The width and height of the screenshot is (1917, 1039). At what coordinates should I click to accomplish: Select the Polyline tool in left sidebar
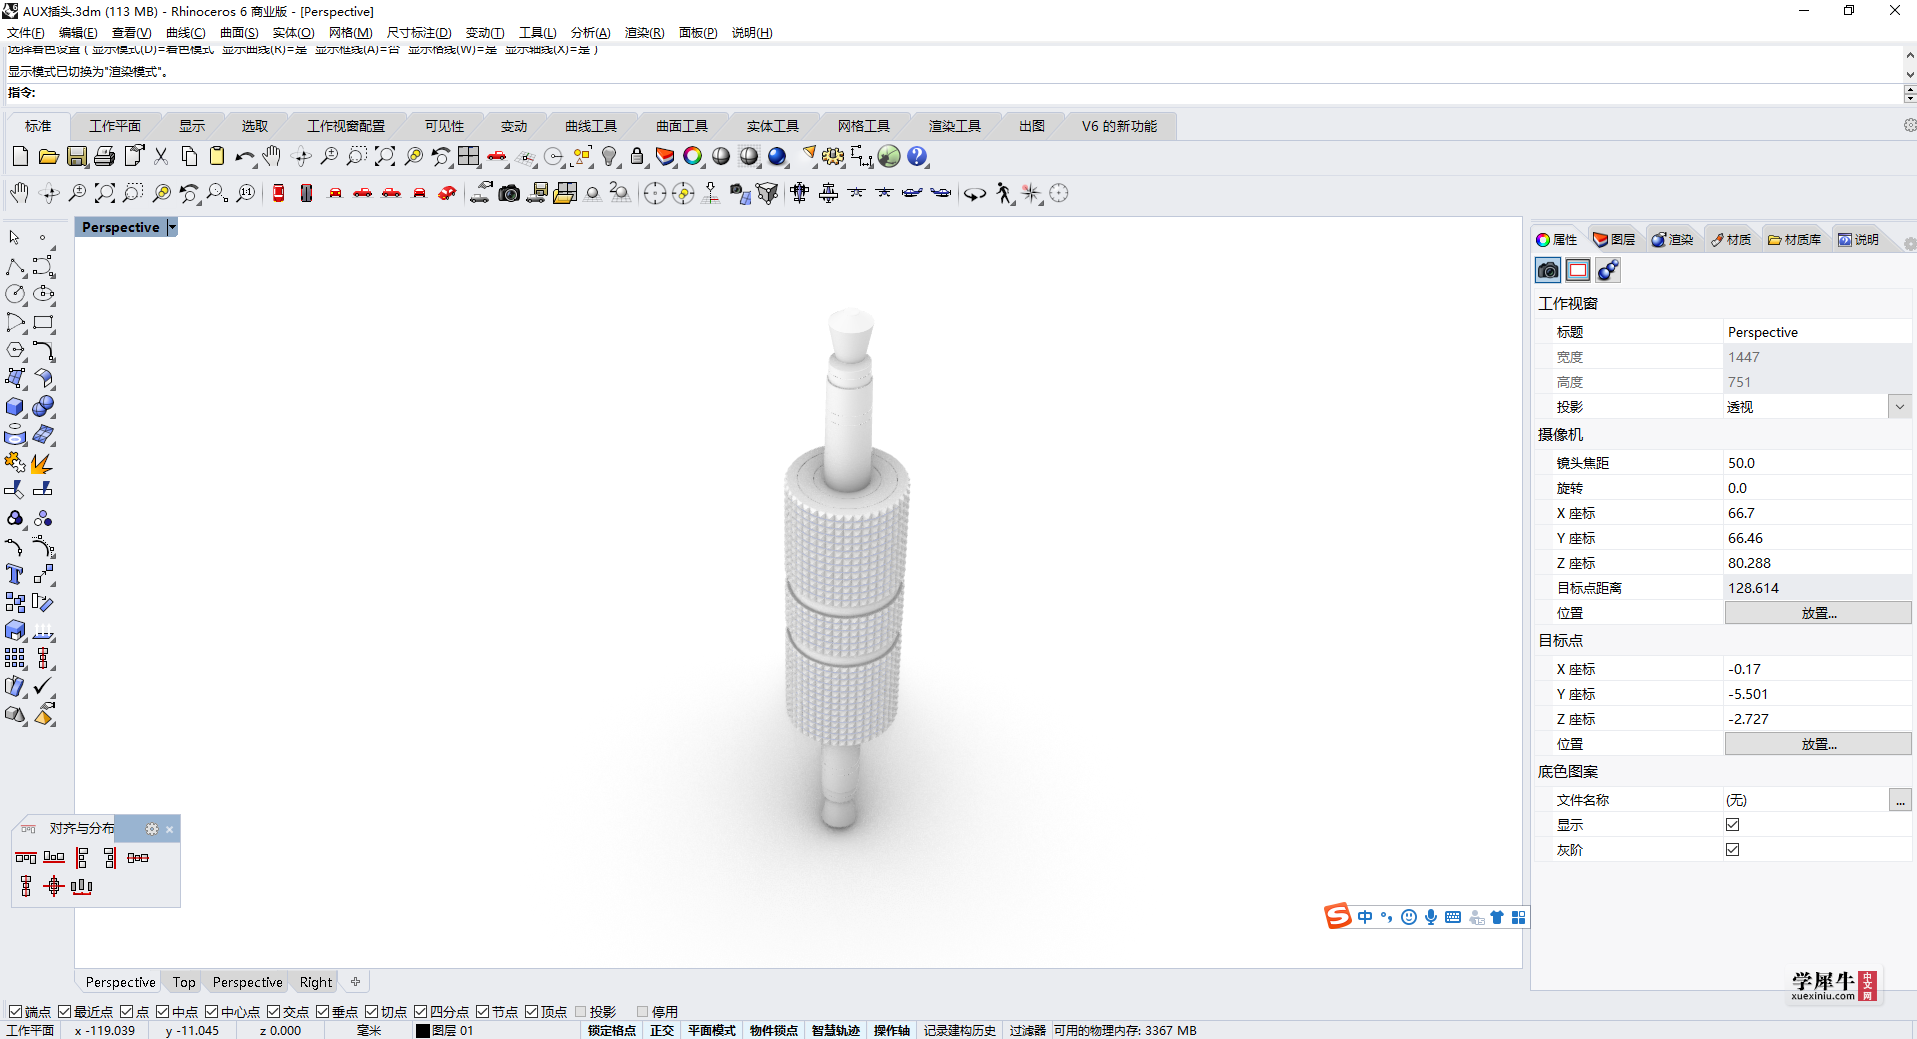click(15, 267)
